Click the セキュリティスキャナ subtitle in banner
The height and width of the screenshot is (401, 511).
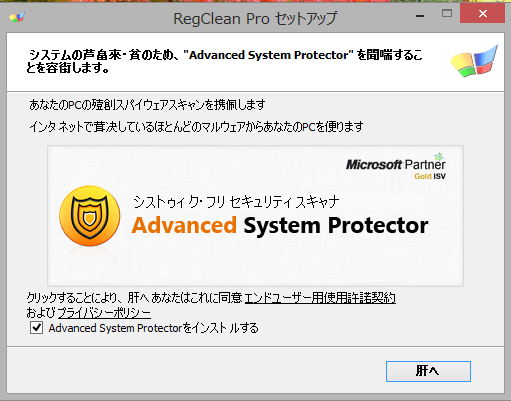coord(236,202)
